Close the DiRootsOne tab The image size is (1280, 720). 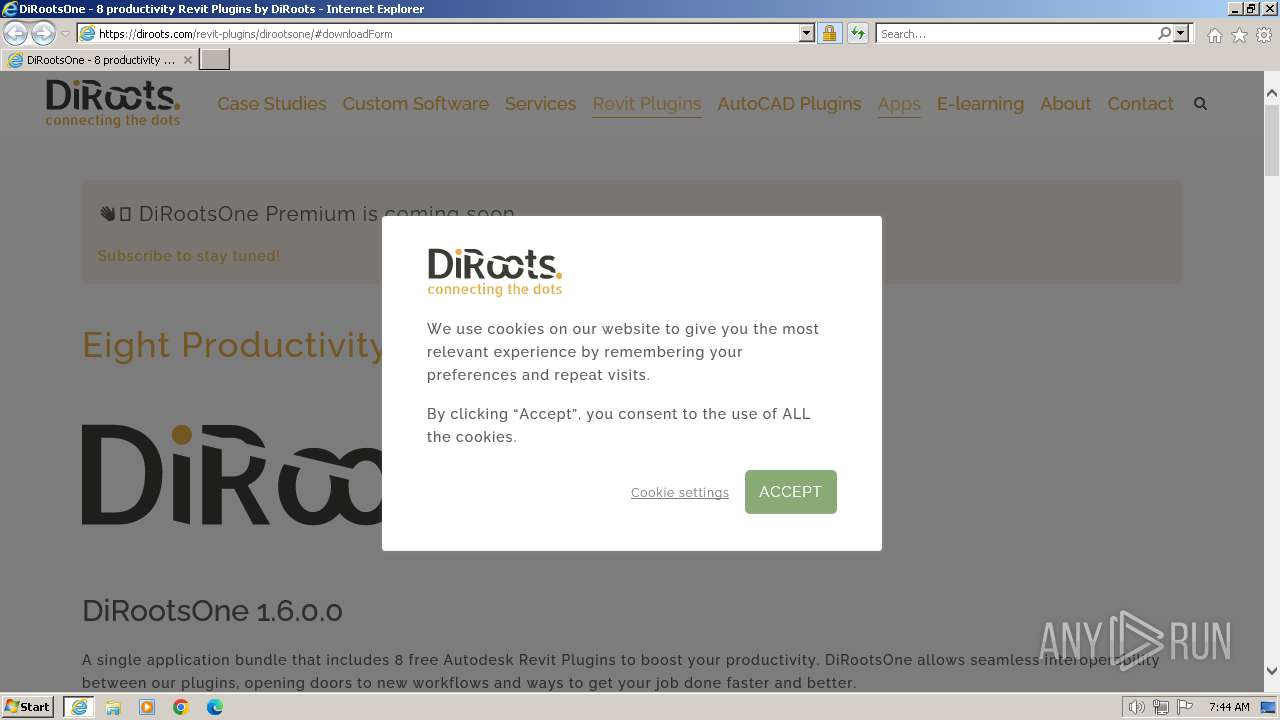[x=187, y=60]
